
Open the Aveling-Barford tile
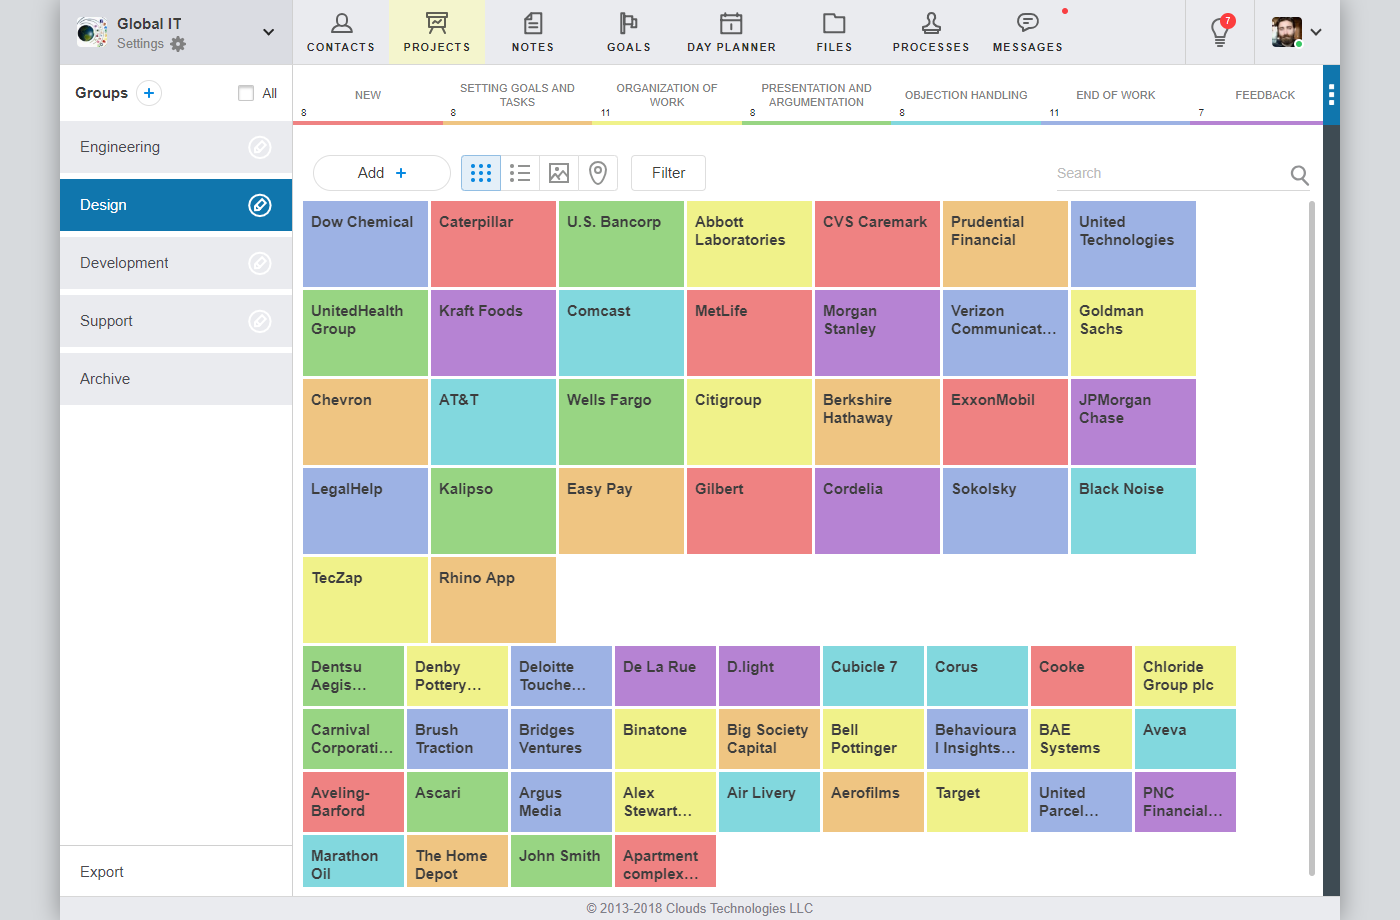(x=354, y=802)
